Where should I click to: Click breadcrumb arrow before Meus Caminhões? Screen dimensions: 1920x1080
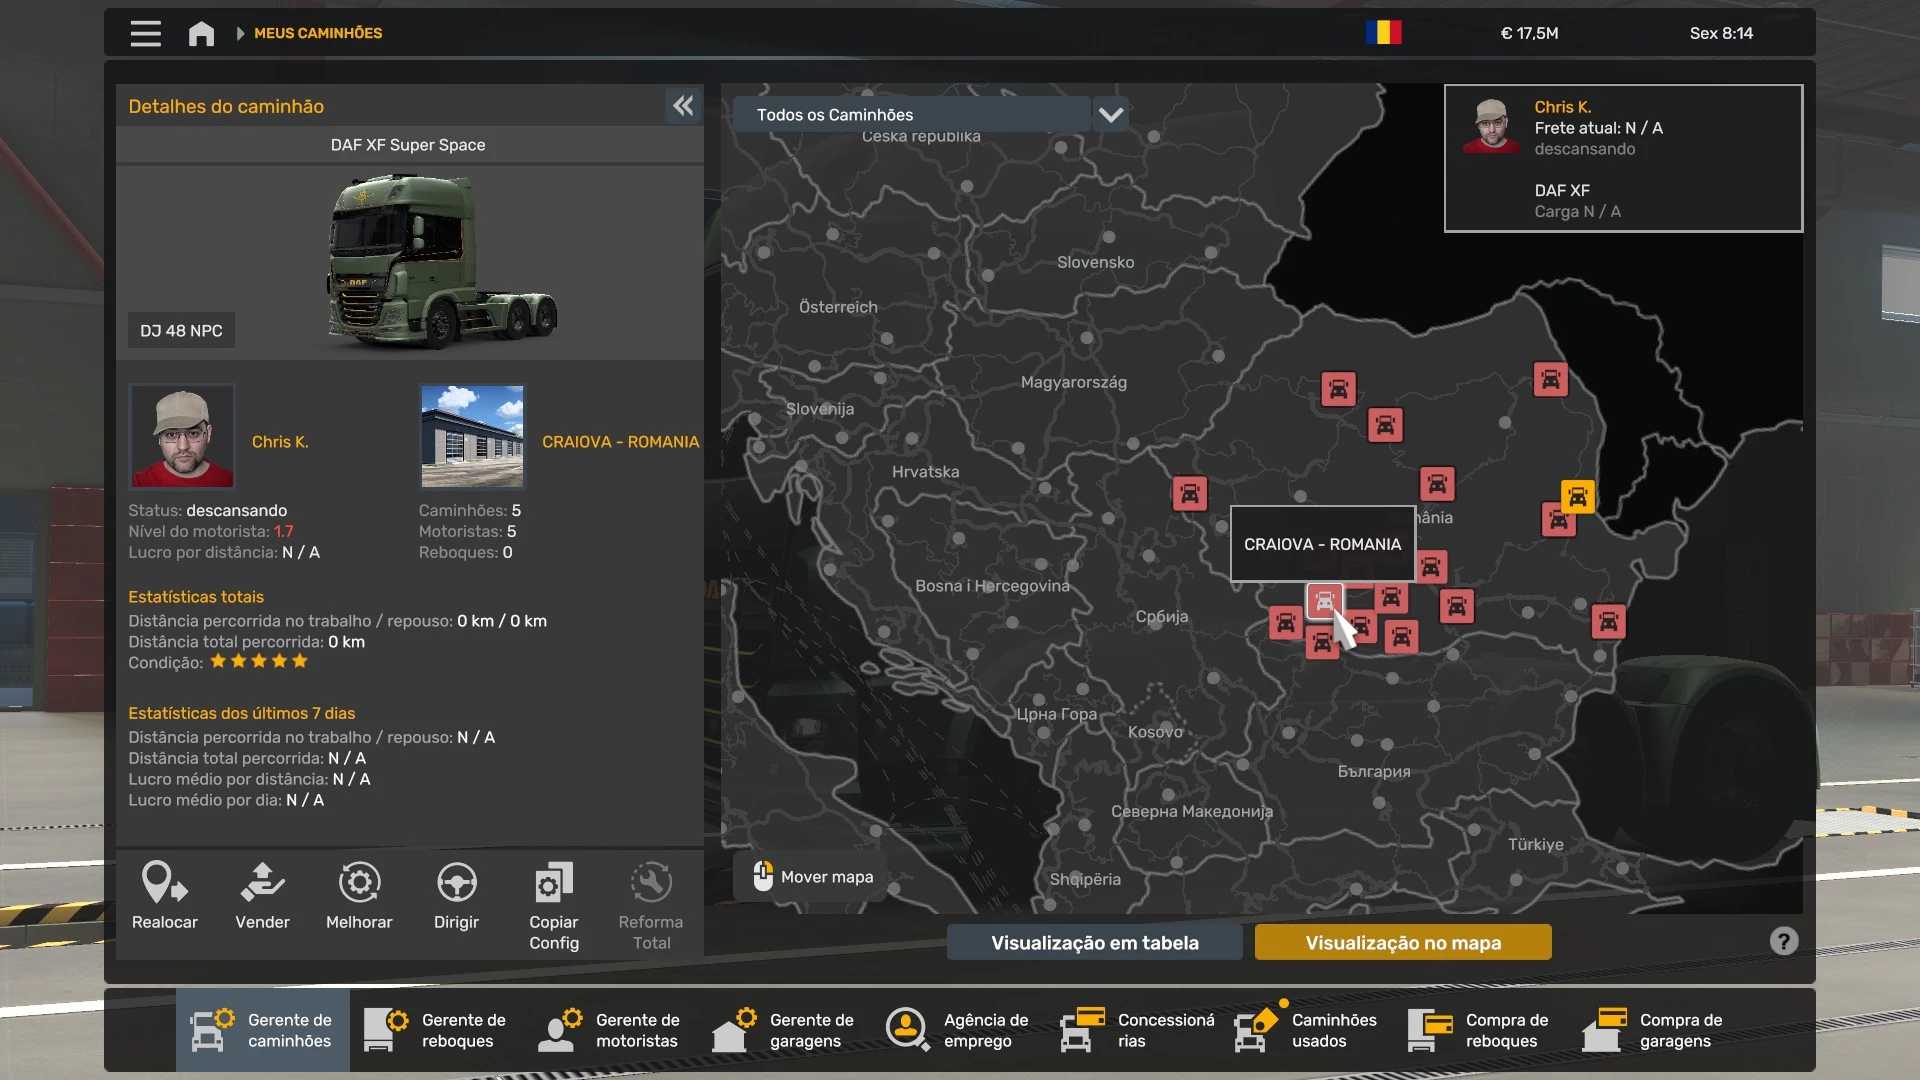pyautogui.click(x=240, y=33)
